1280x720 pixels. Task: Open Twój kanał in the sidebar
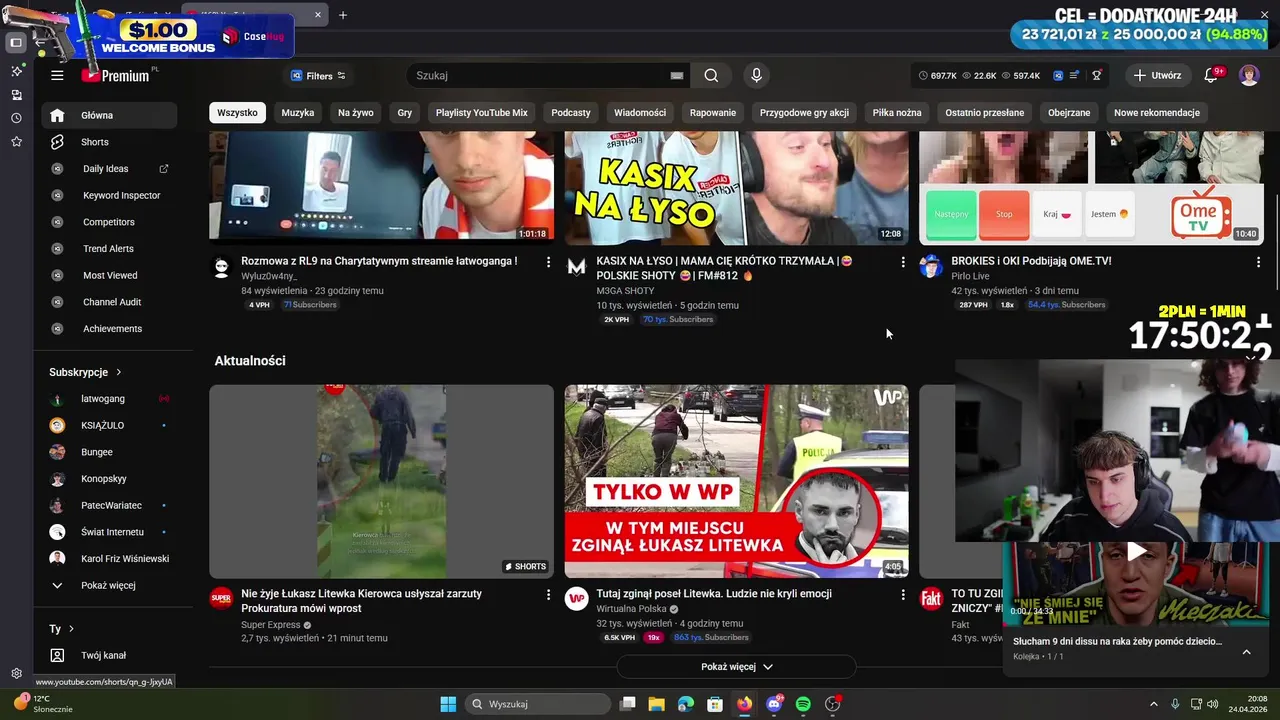pos(110,655)
